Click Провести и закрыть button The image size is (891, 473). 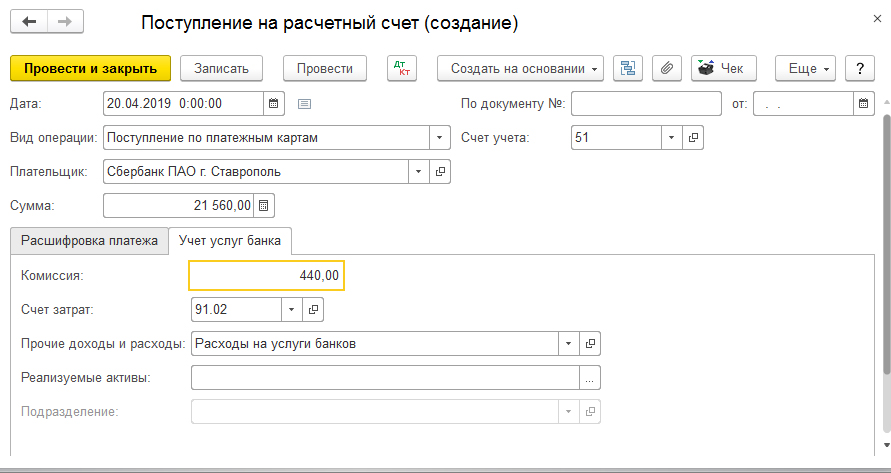coord(91,69)
